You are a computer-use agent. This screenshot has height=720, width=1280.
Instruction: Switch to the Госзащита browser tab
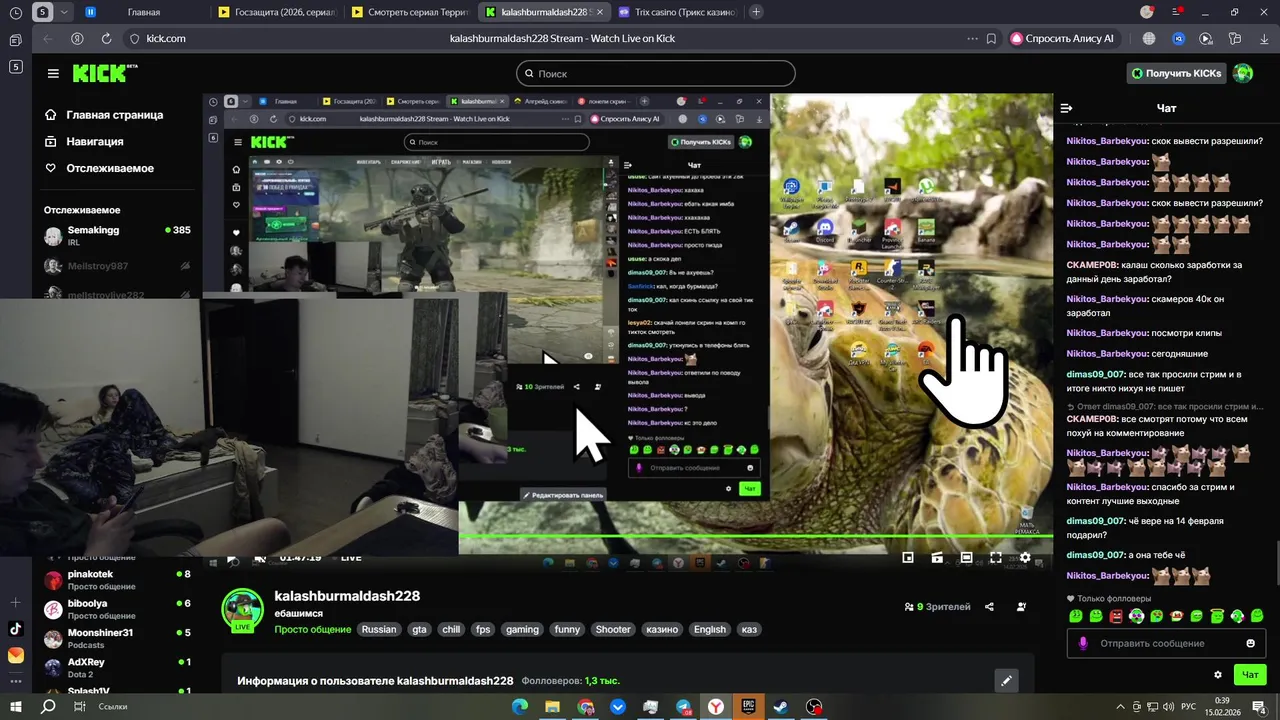[278, 12]
